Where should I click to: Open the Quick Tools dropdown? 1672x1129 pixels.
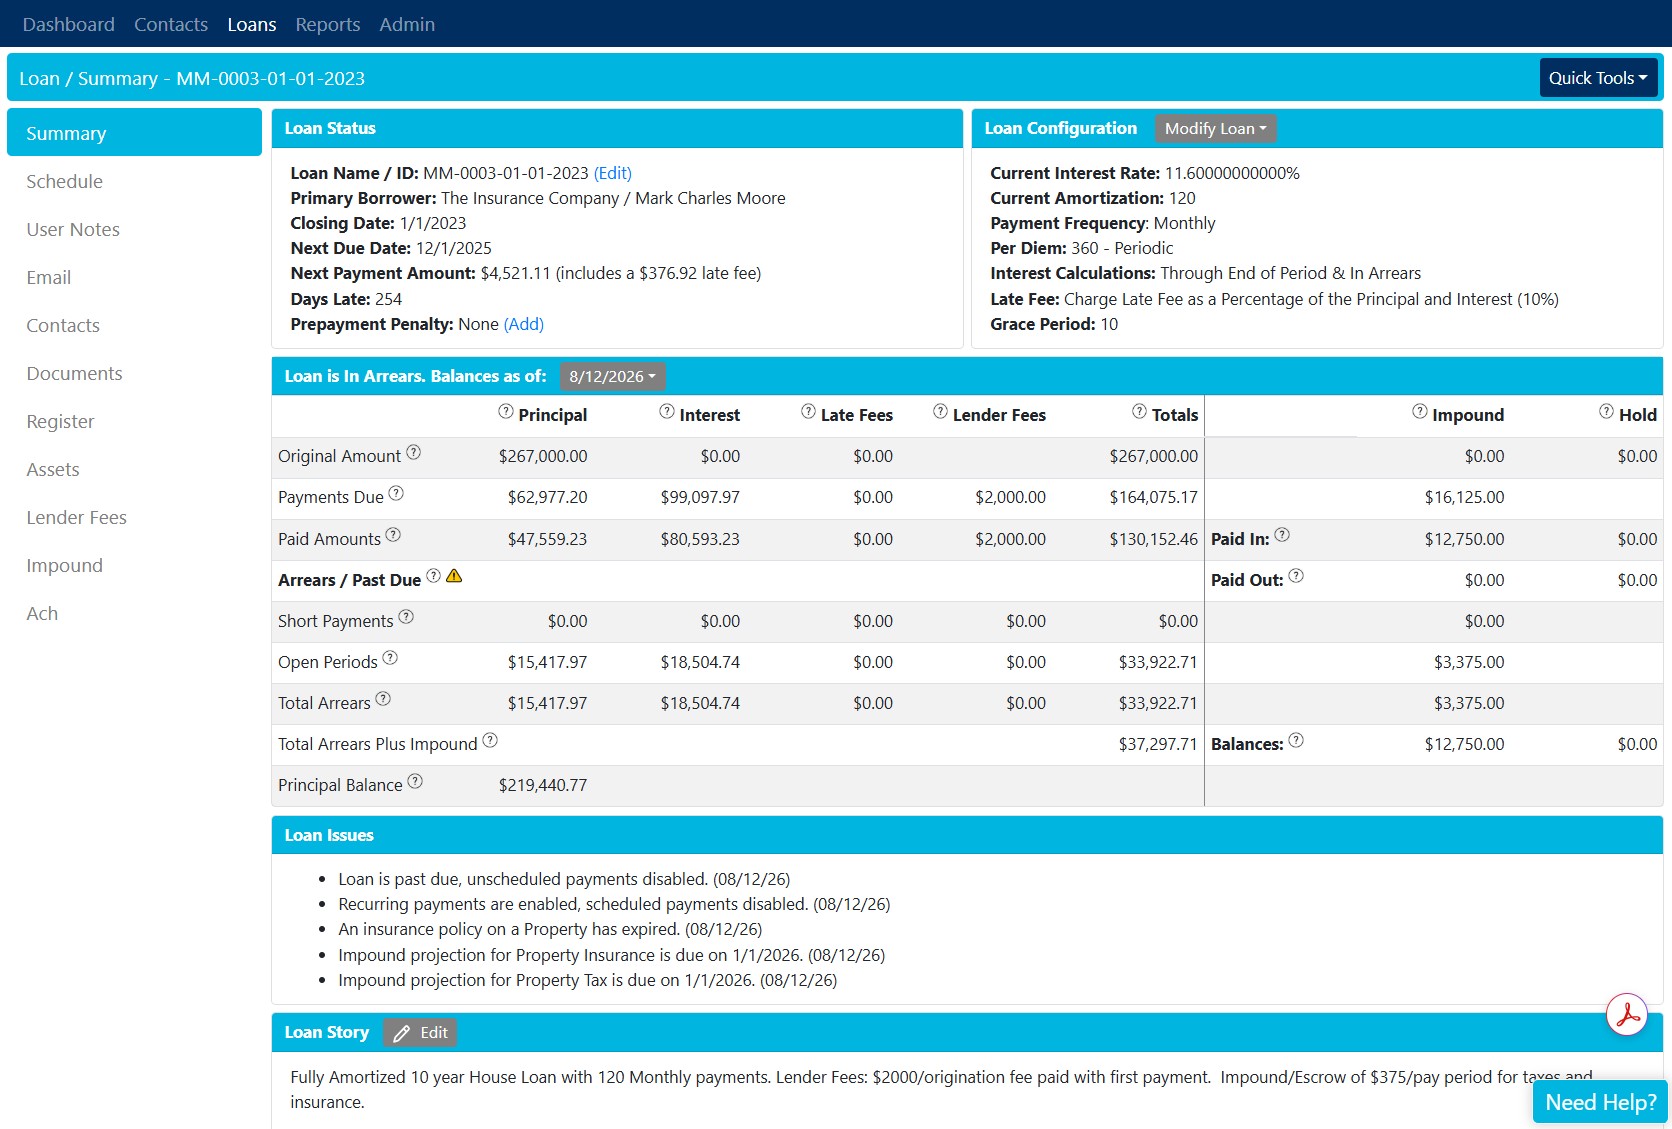click(1598, 78)
